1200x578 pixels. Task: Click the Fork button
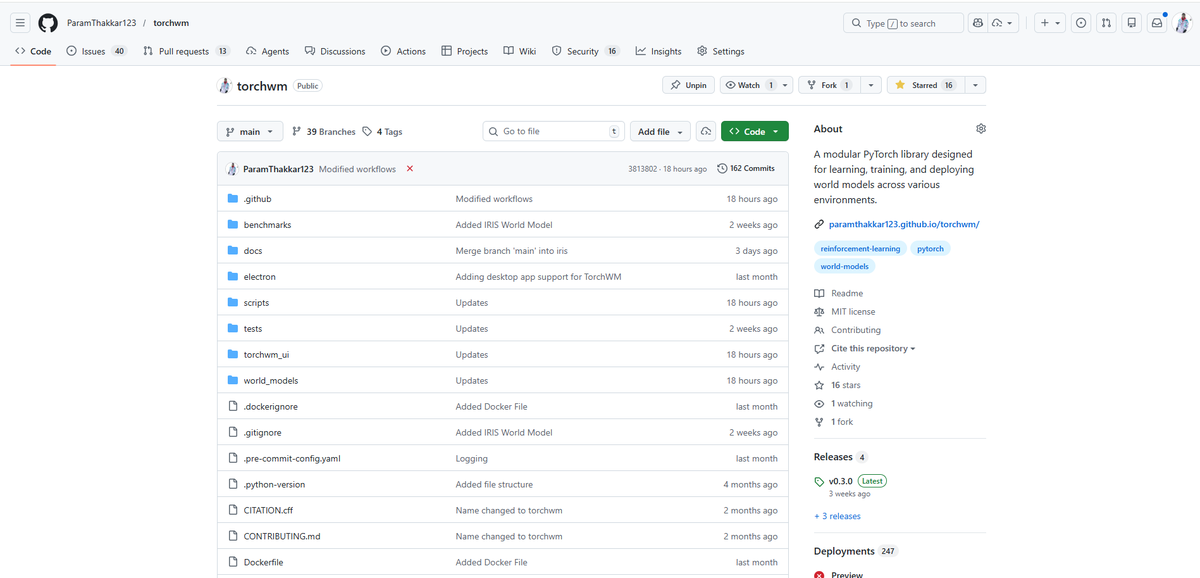coord(829,85)
